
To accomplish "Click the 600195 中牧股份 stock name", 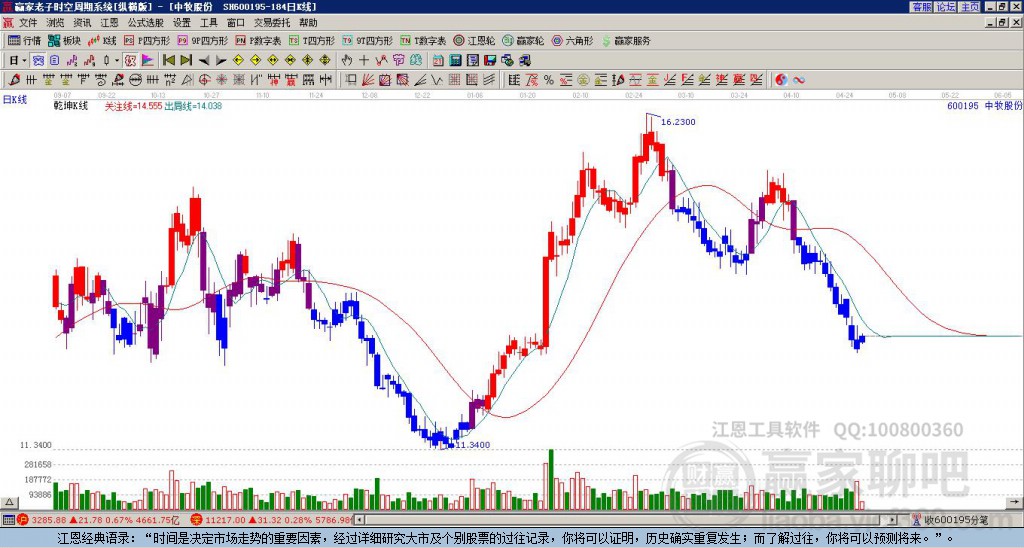I will (984, 105).
